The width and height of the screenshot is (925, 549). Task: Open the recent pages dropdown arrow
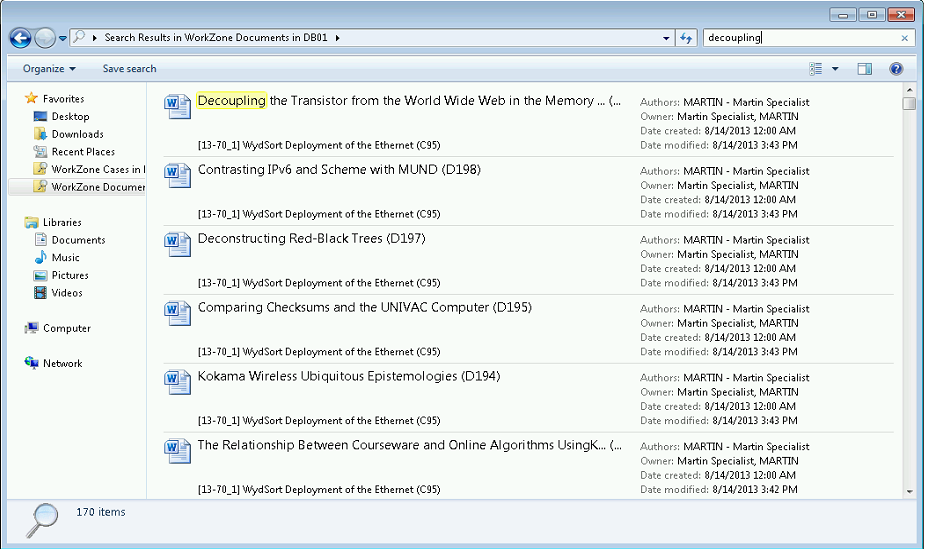point(63,38)
